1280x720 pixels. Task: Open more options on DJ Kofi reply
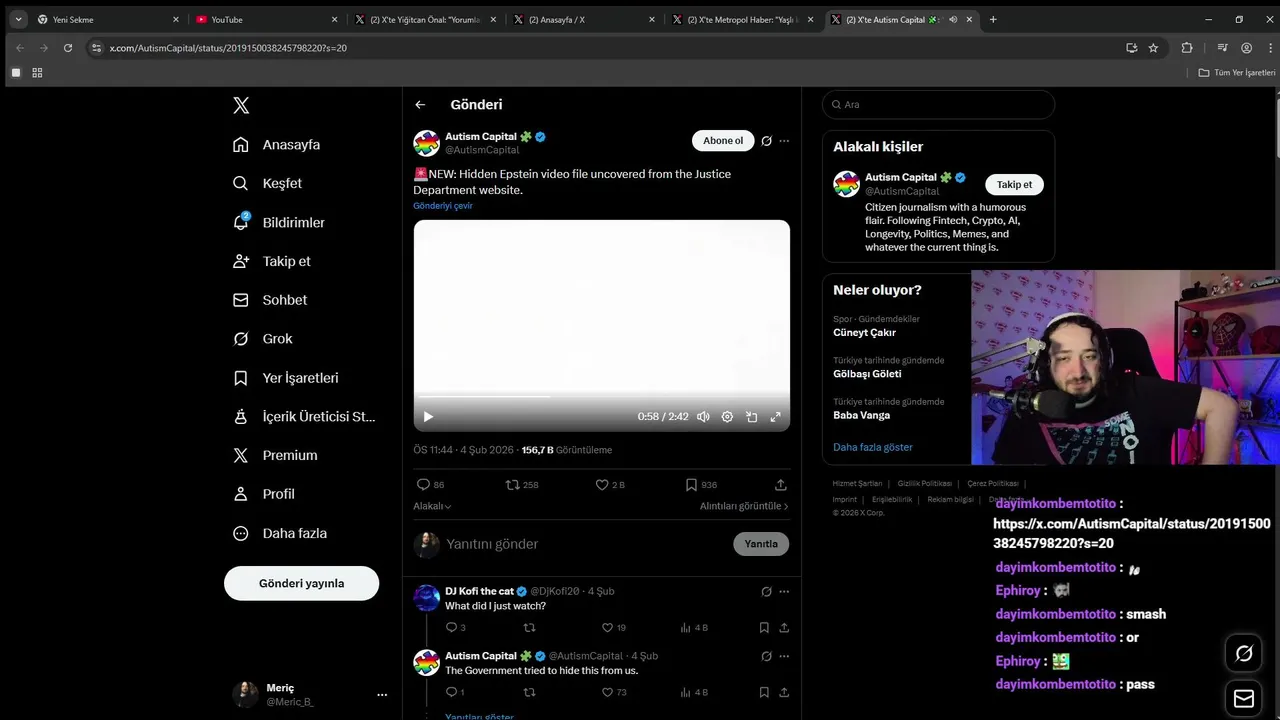click(x=784, y=591)
